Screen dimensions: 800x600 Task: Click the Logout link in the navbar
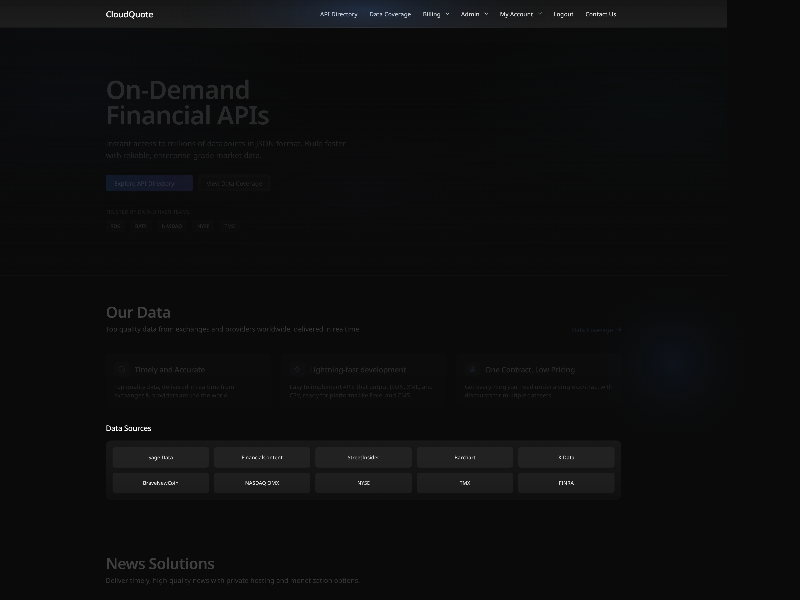tap(561, 14)
